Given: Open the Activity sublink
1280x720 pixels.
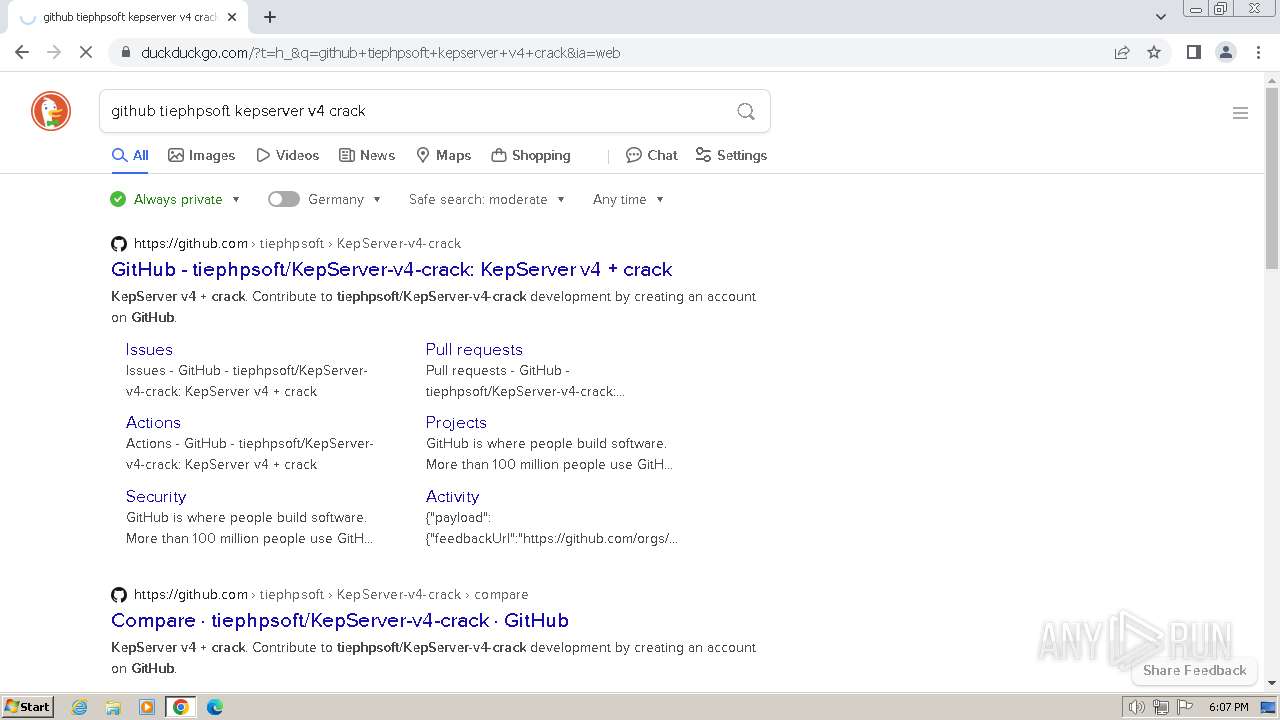Looking at the screenshot, I should tap(452, 496).
